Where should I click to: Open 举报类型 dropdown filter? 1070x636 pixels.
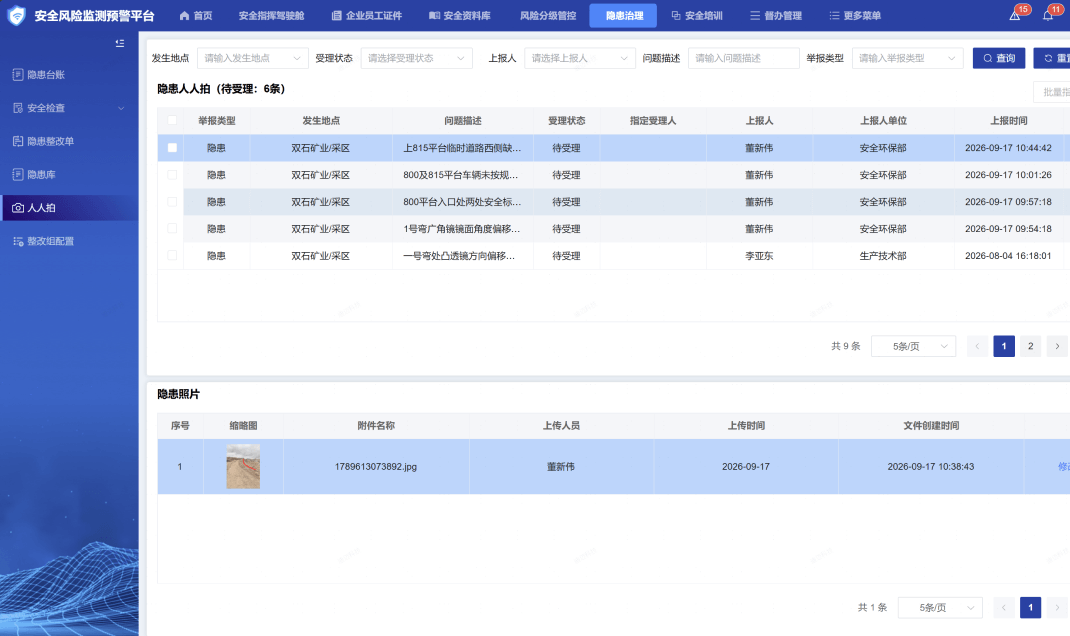tap(908, 58)
